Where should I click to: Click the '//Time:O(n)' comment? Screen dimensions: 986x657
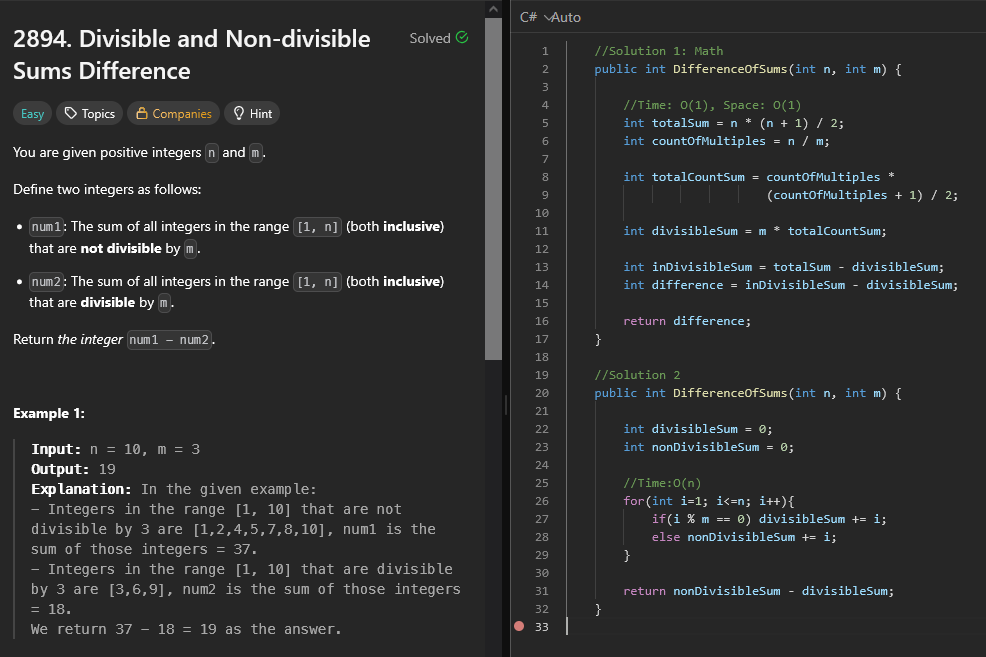click(x=662, y=483)
